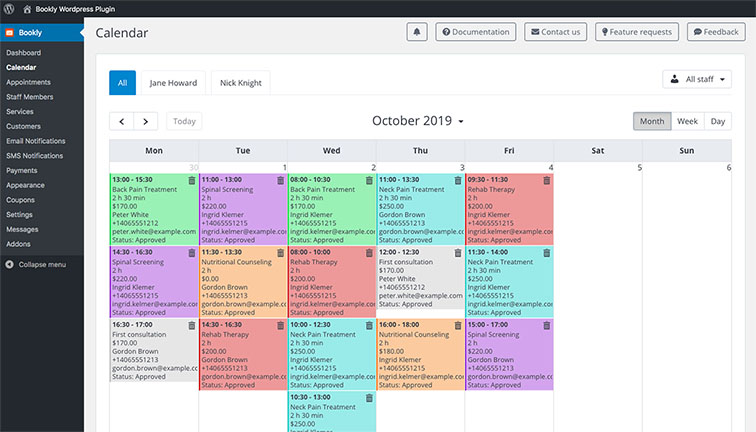
Task: Delete Friday 09:30 - 11:30 Rehab Therapy
Action: (547, 180)
